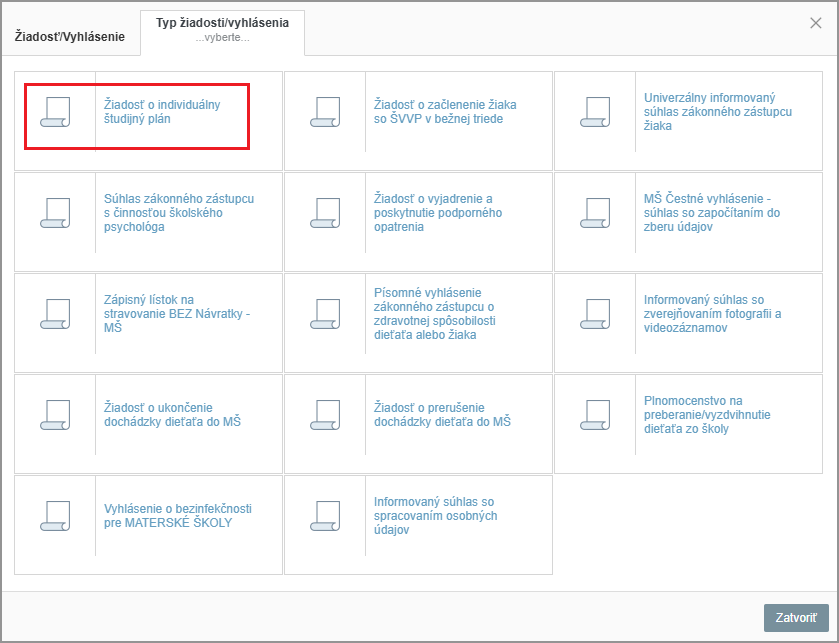Click scroll icon for Zápisný lístok na stravovanie

[x=55, y=314]
